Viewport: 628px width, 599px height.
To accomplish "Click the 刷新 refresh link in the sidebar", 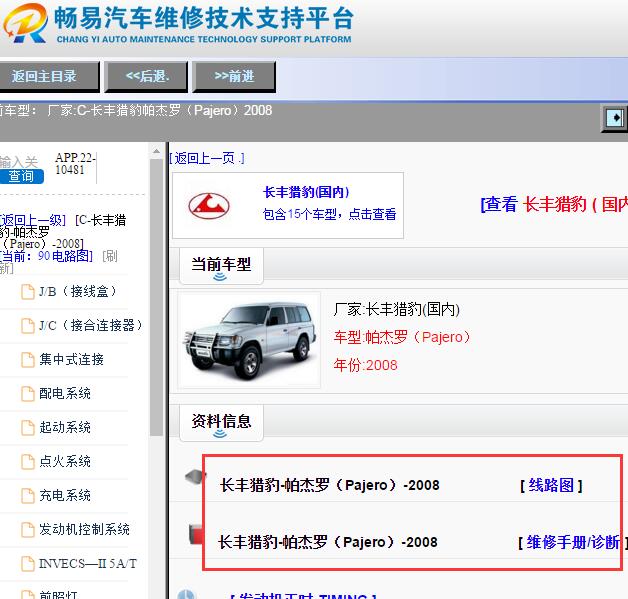I will (110, 256).
